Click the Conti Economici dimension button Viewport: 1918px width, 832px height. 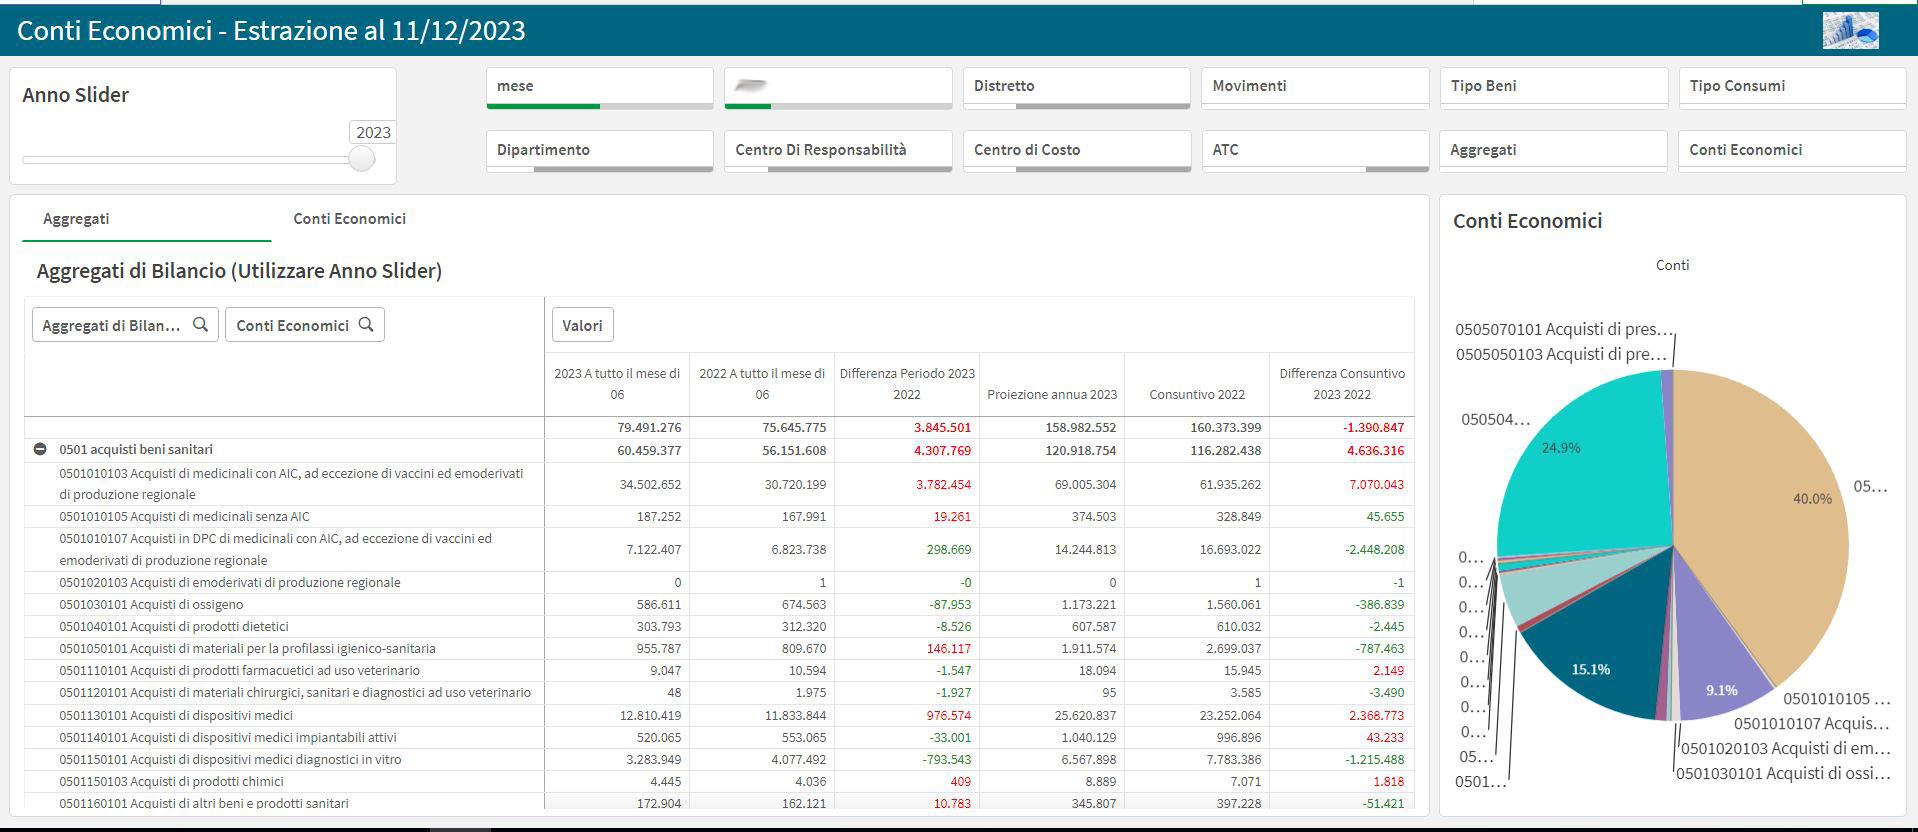[305, 325]
